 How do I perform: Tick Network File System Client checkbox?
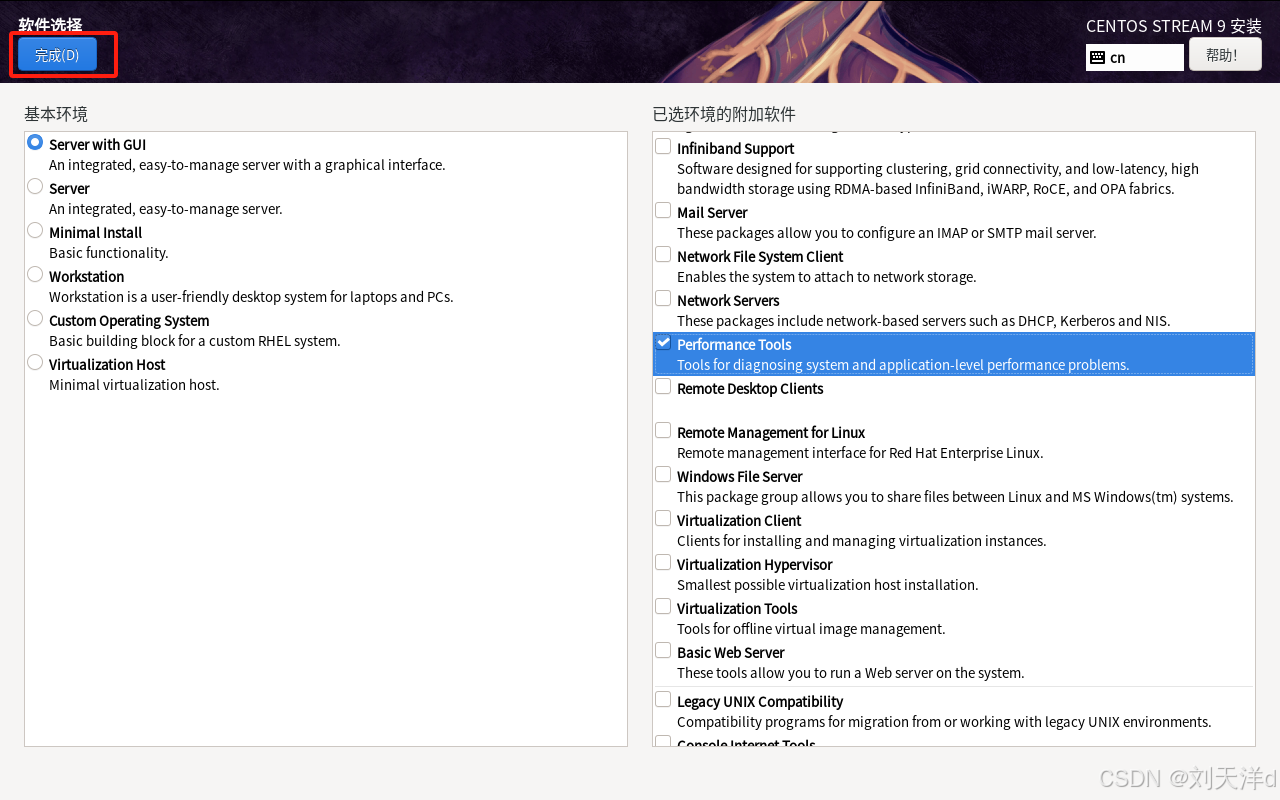coord(663,255)
